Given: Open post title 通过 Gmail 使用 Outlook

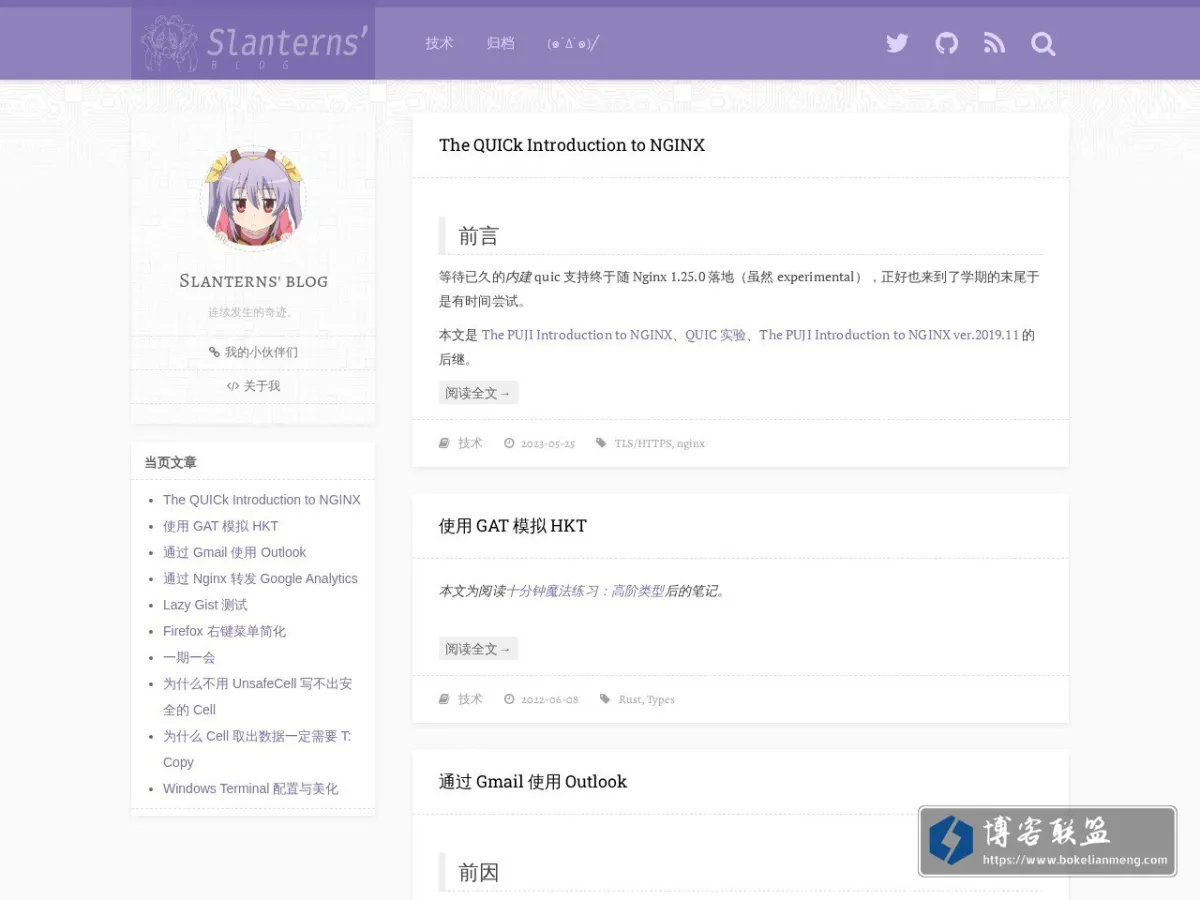Looking at the screenshot, I should [x=533, y=782].
